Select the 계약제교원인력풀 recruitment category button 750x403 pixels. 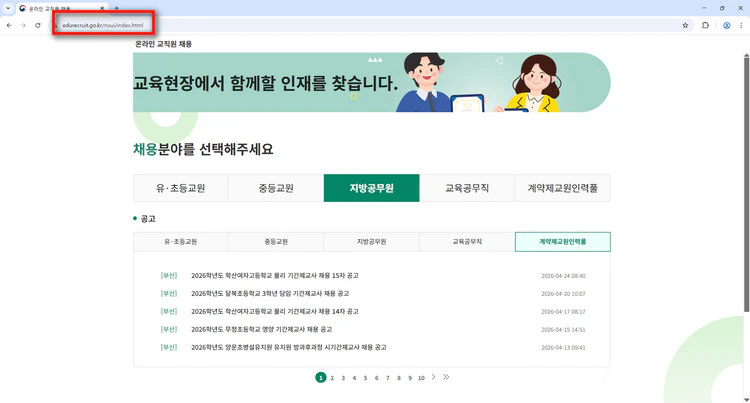pos(562,188)
